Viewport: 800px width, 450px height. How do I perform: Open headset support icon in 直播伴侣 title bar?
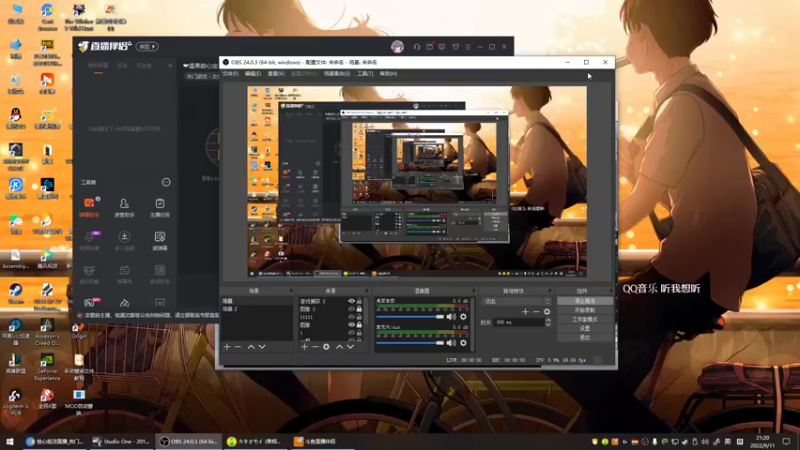[417, 47]
